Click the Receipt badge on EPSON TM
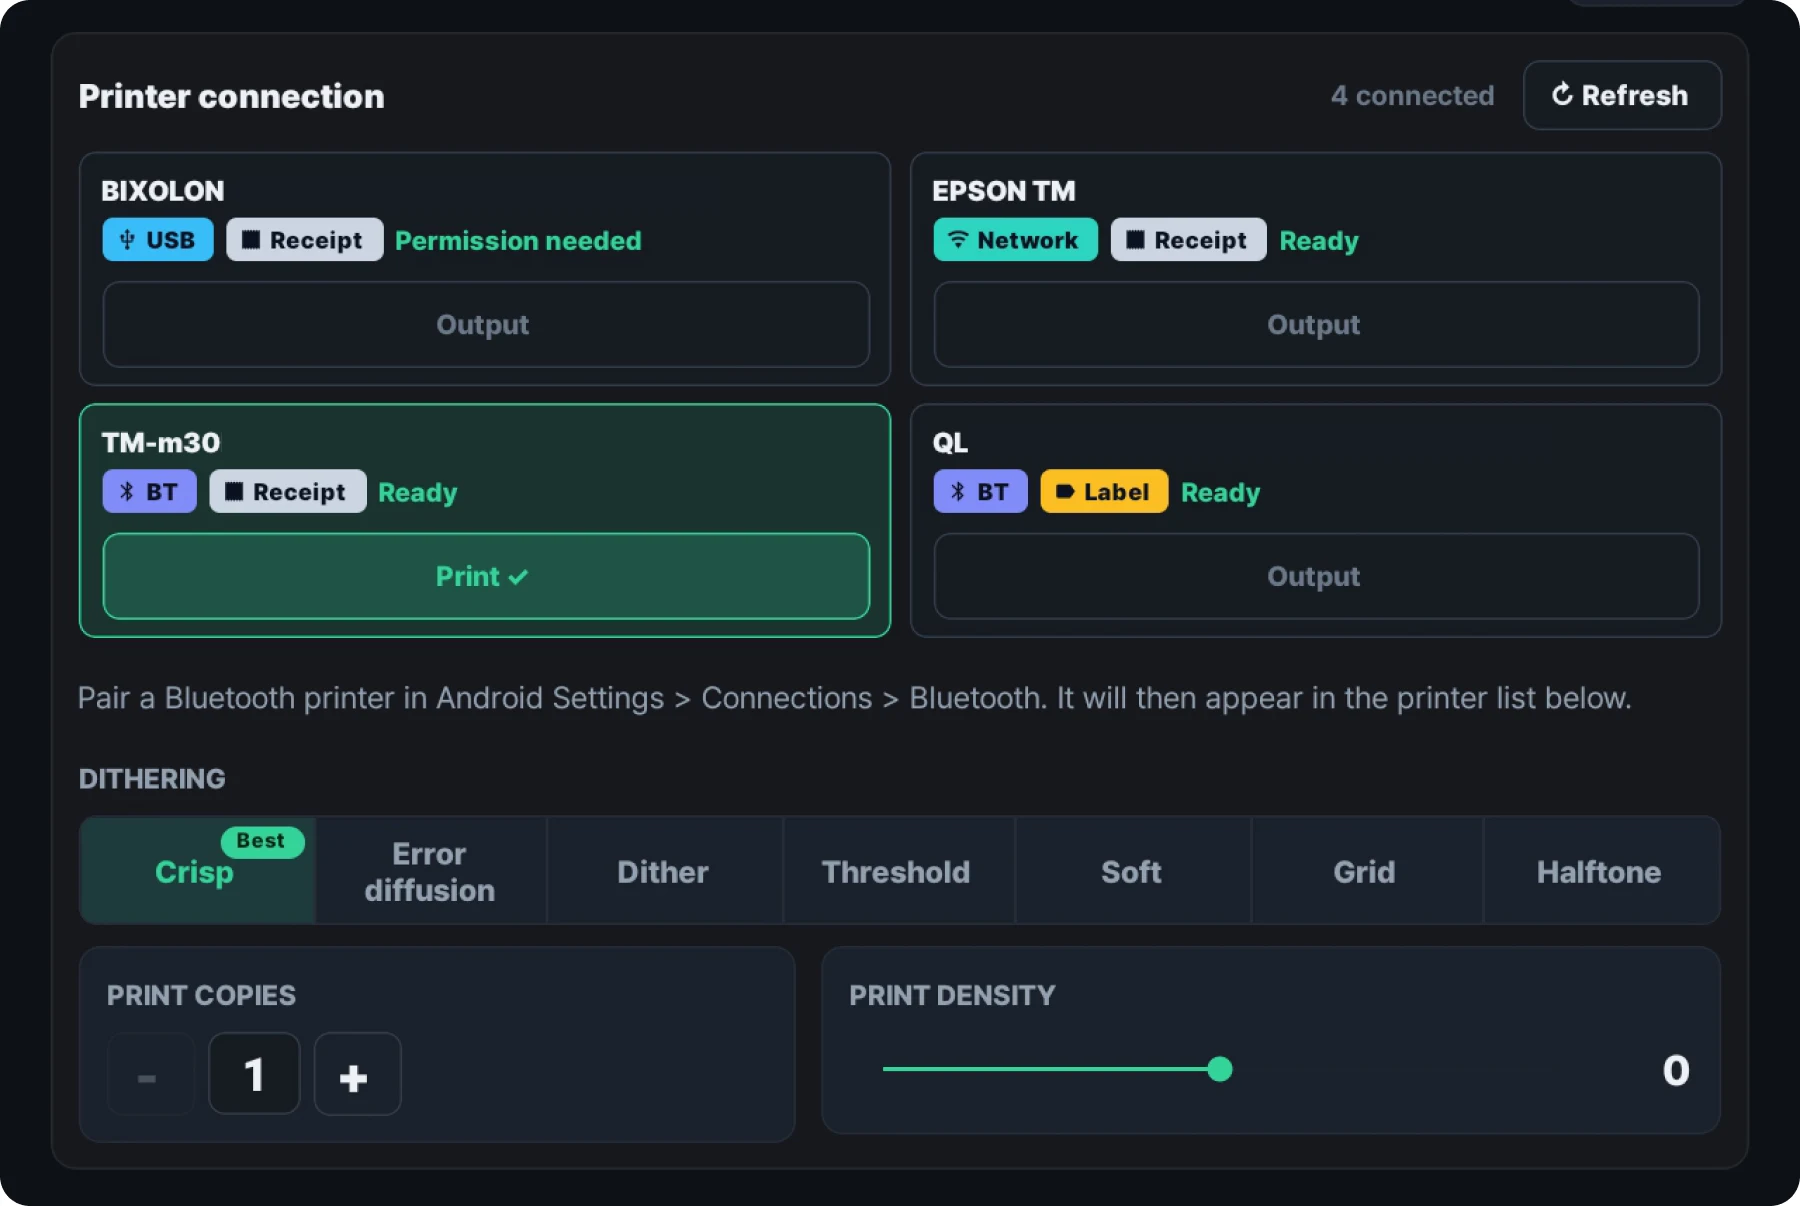 pyautogui.click(x=1188, y=240)
